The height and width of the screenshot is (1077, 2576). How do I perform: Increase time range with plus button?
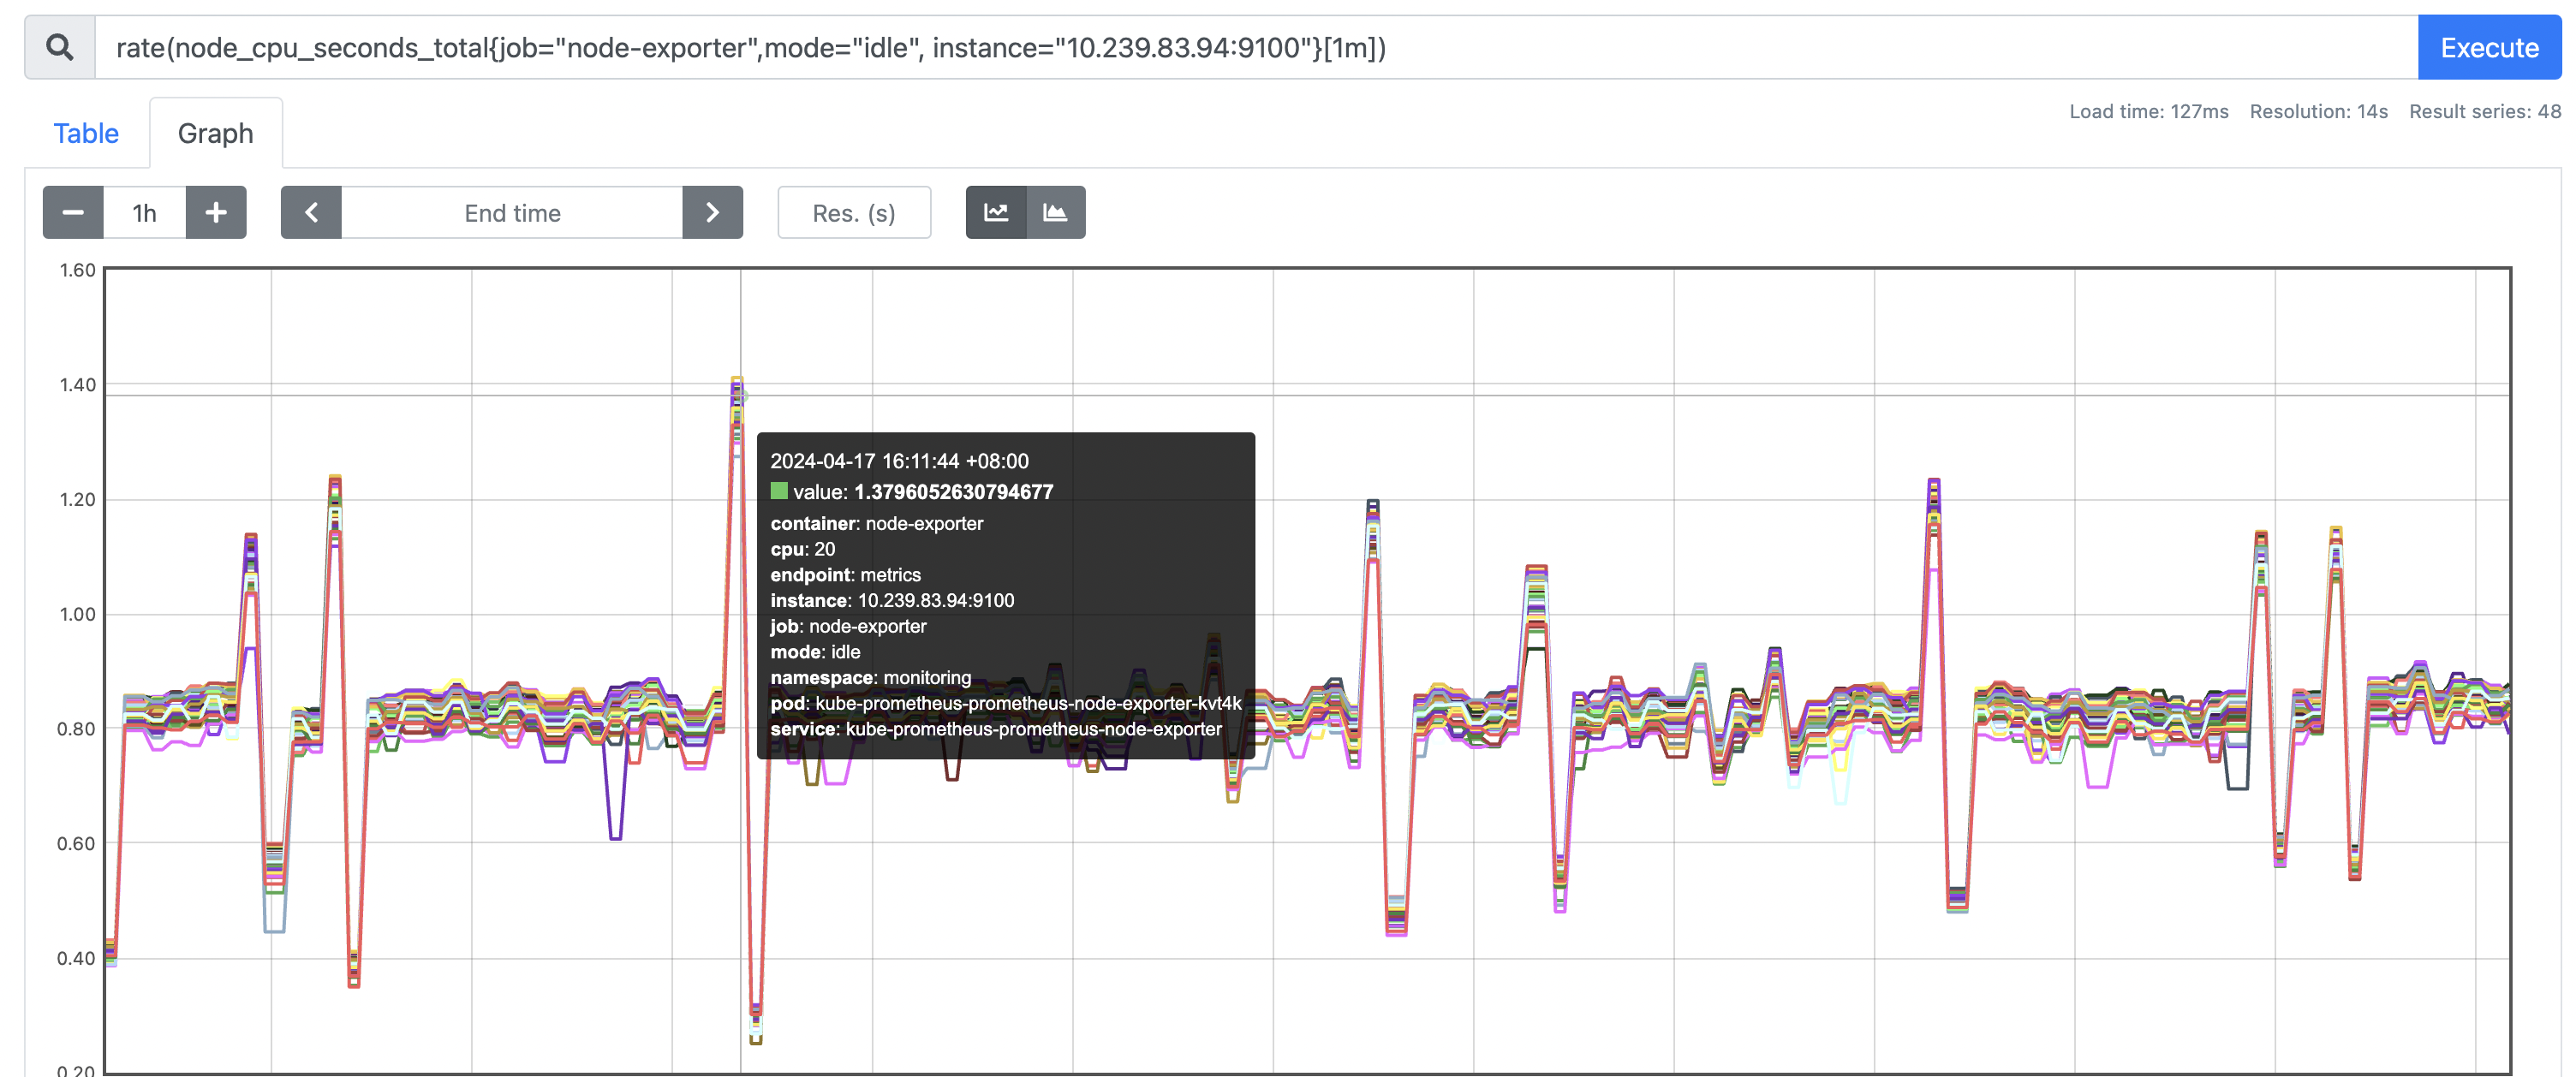click(x=216, y=212)
